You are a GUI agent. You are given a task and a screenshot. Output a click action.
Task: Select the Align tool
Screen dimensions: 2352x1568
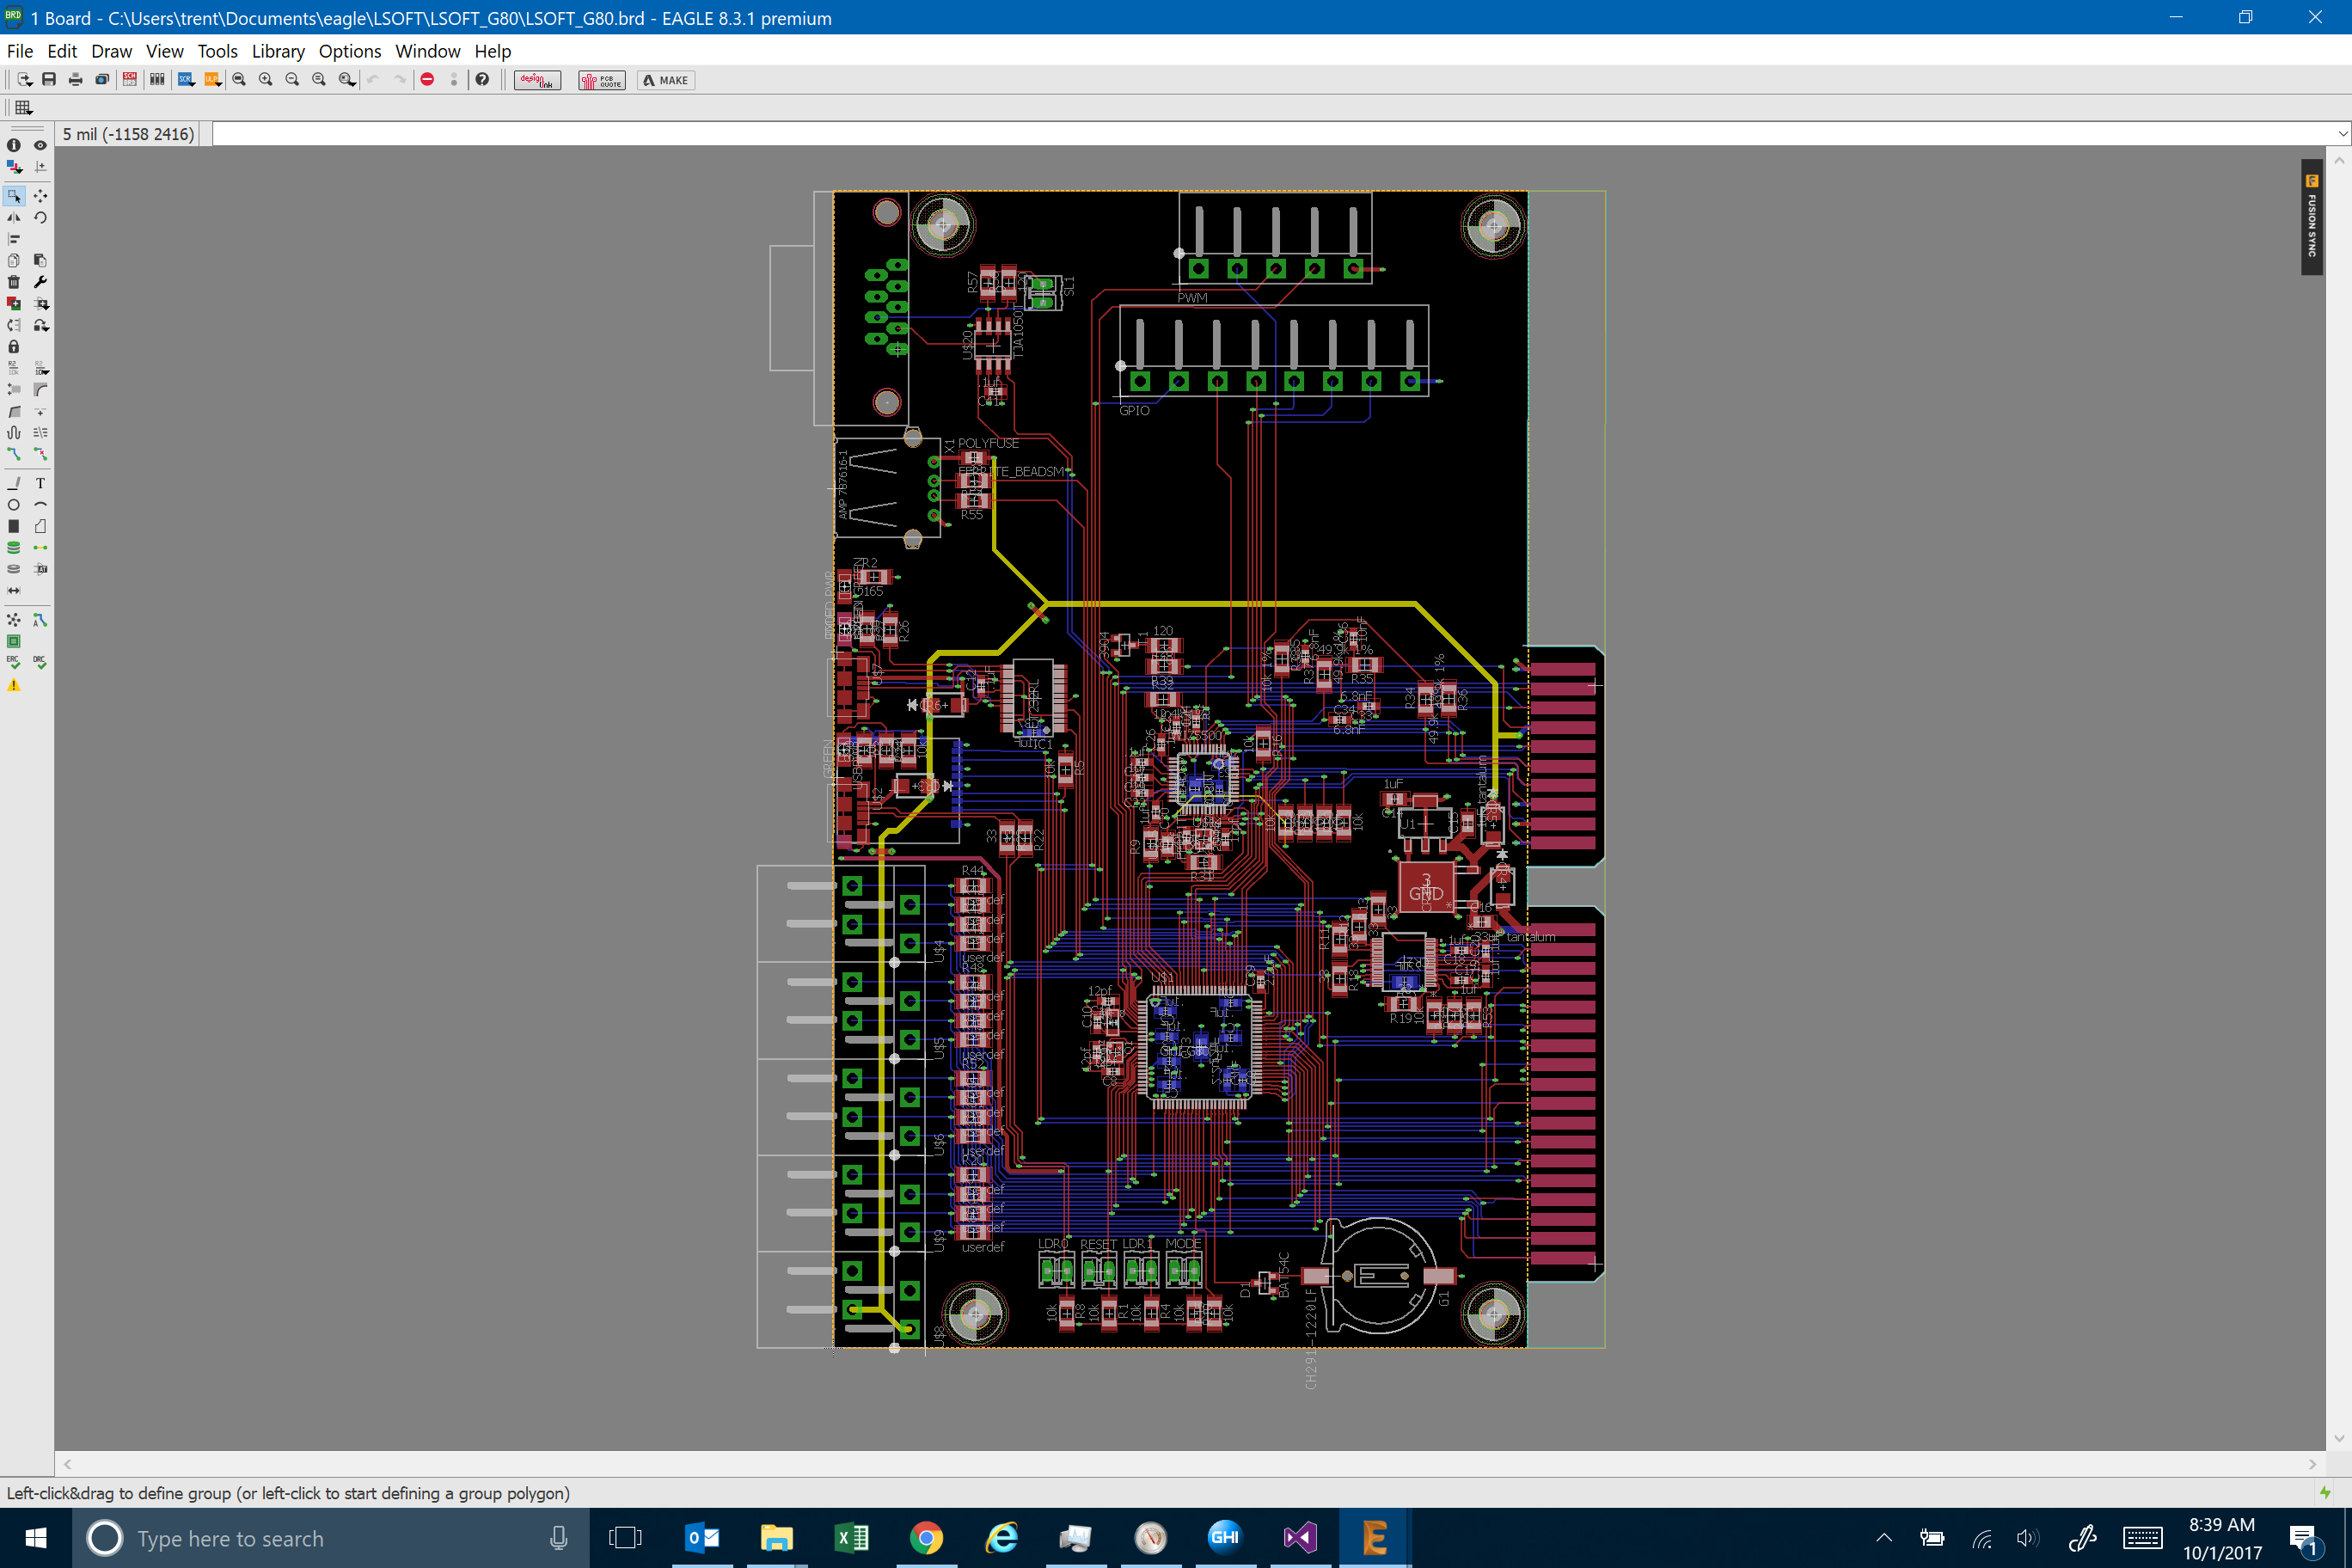[14, 239]
